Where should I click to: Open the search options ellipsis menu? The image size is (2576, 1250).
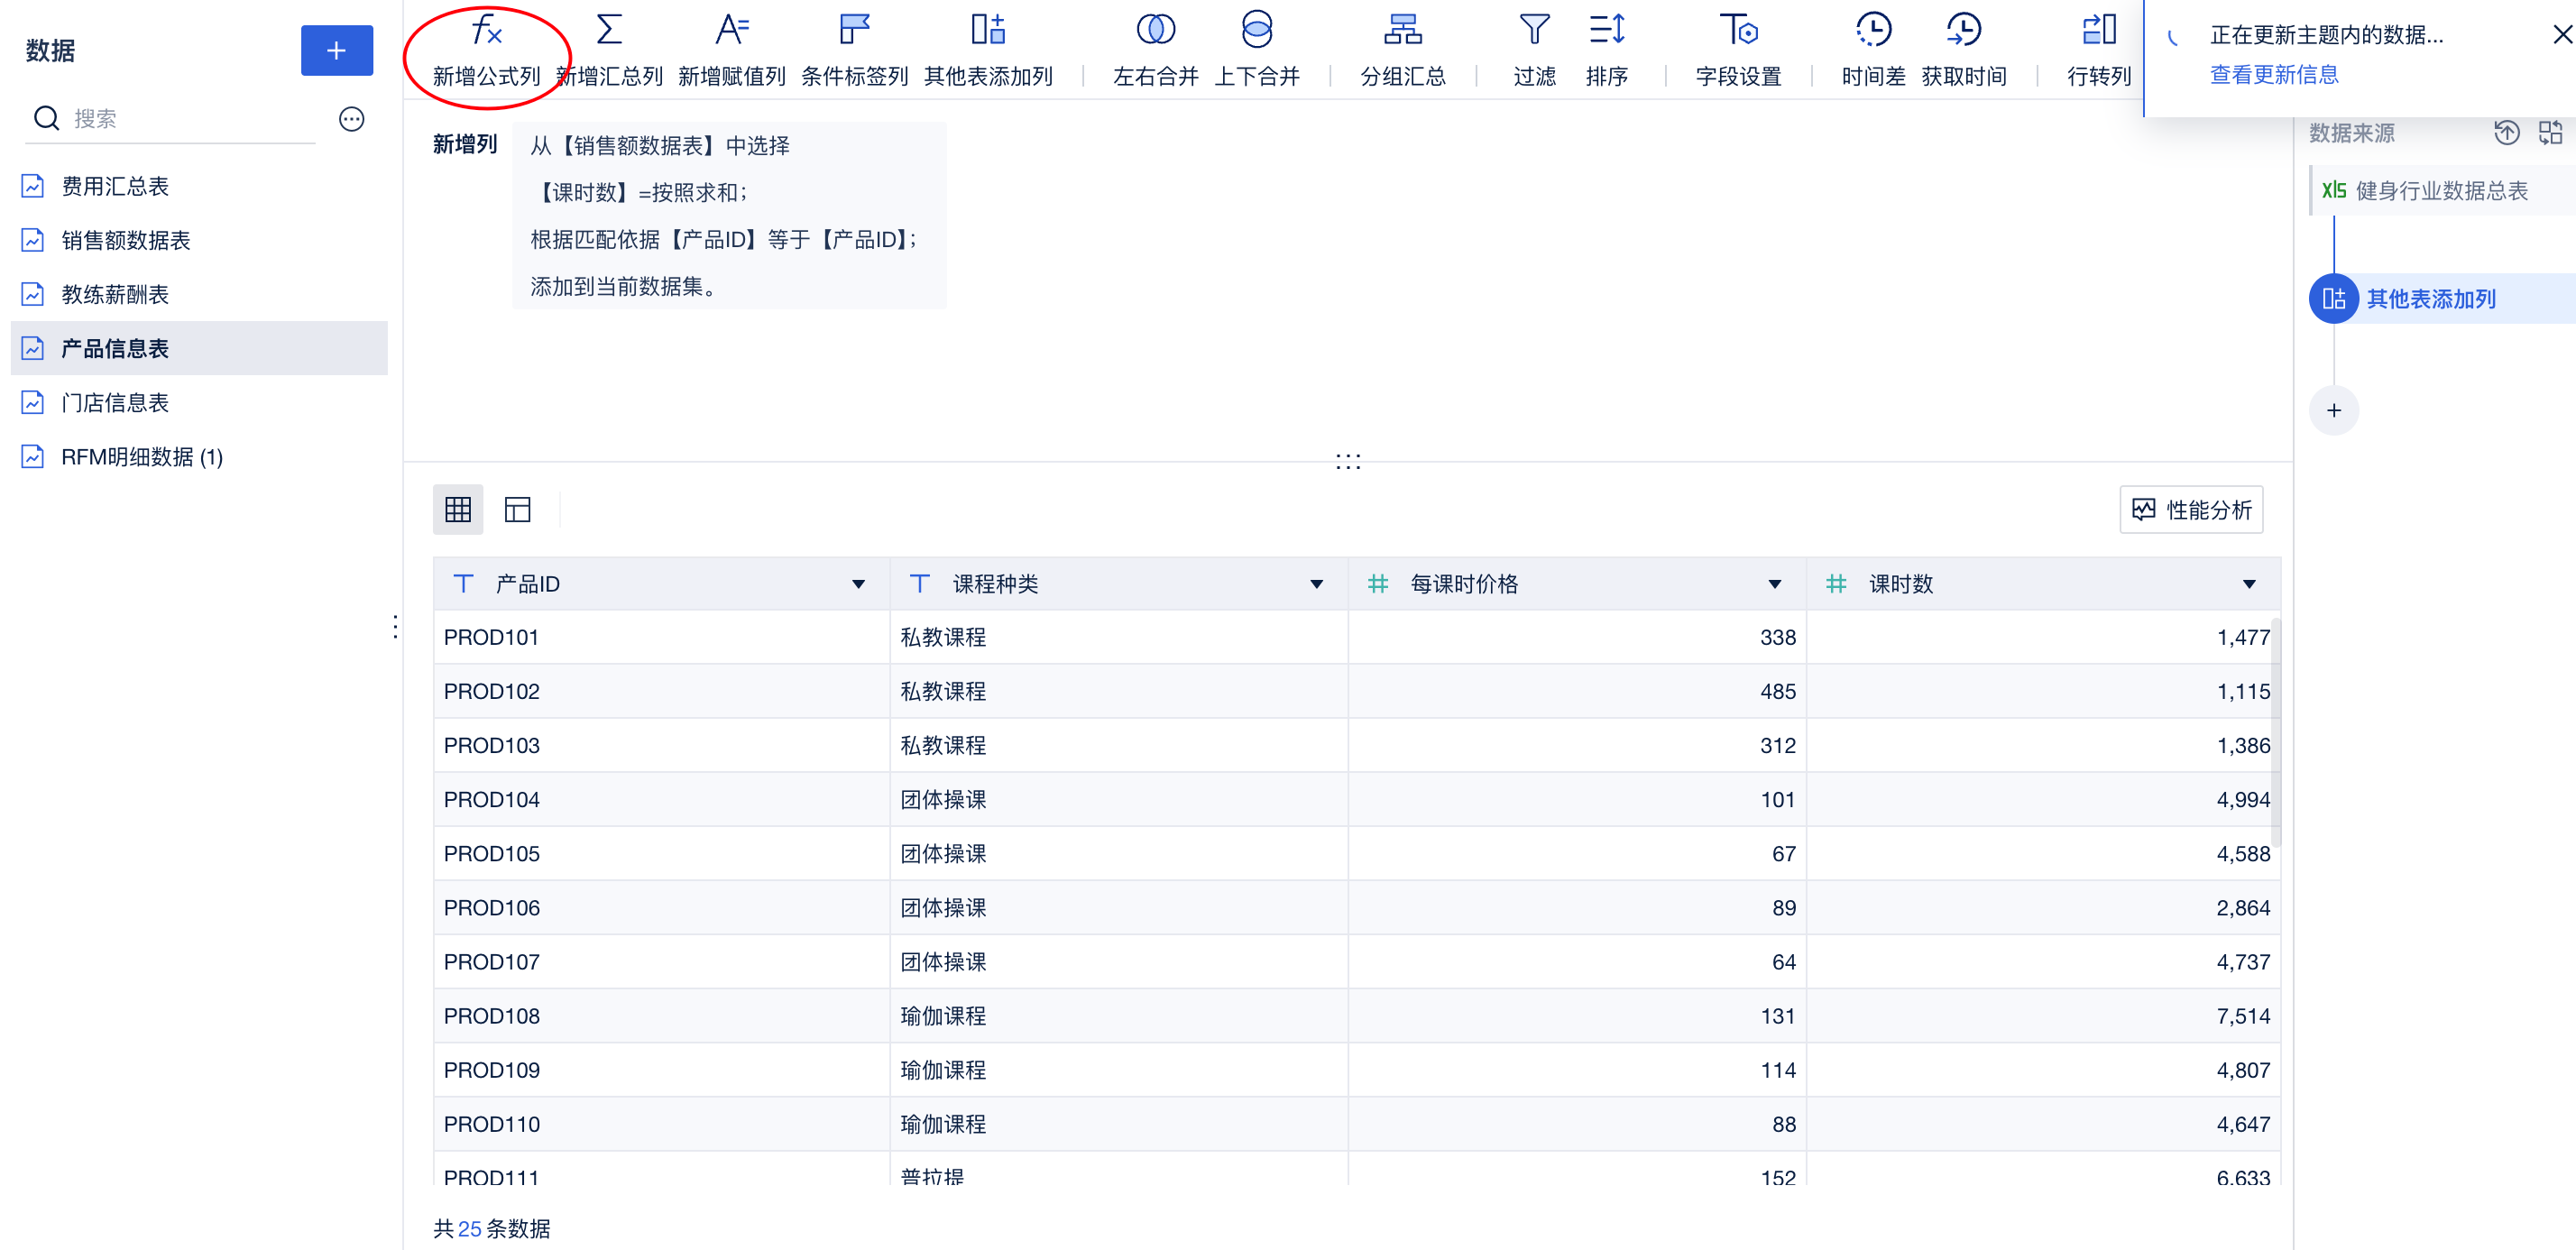coord(351,119)
